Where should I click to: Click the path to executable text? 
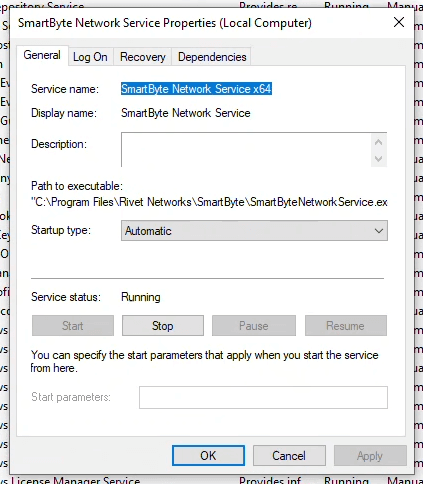coord(209,202)
